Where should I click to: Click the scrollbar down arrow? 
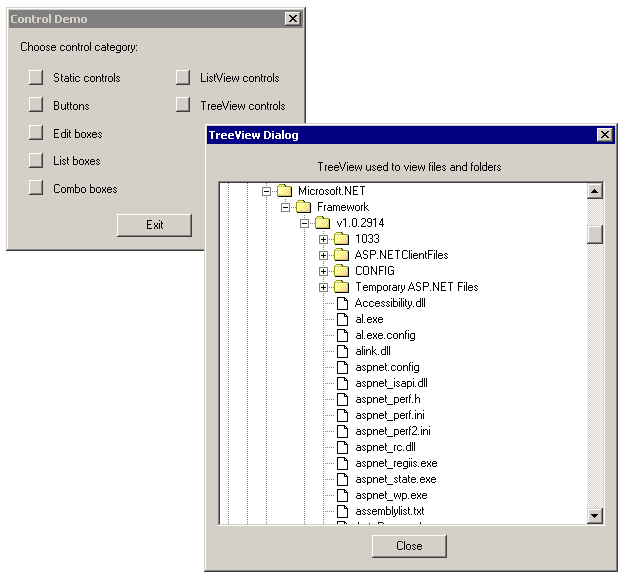tap(595, 516)
